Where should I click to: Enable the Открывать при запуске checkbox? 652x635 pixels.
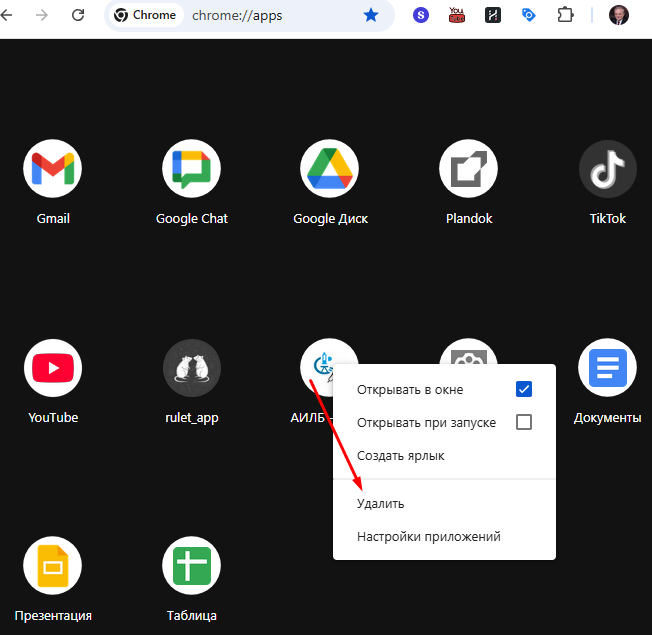point(524,422)
